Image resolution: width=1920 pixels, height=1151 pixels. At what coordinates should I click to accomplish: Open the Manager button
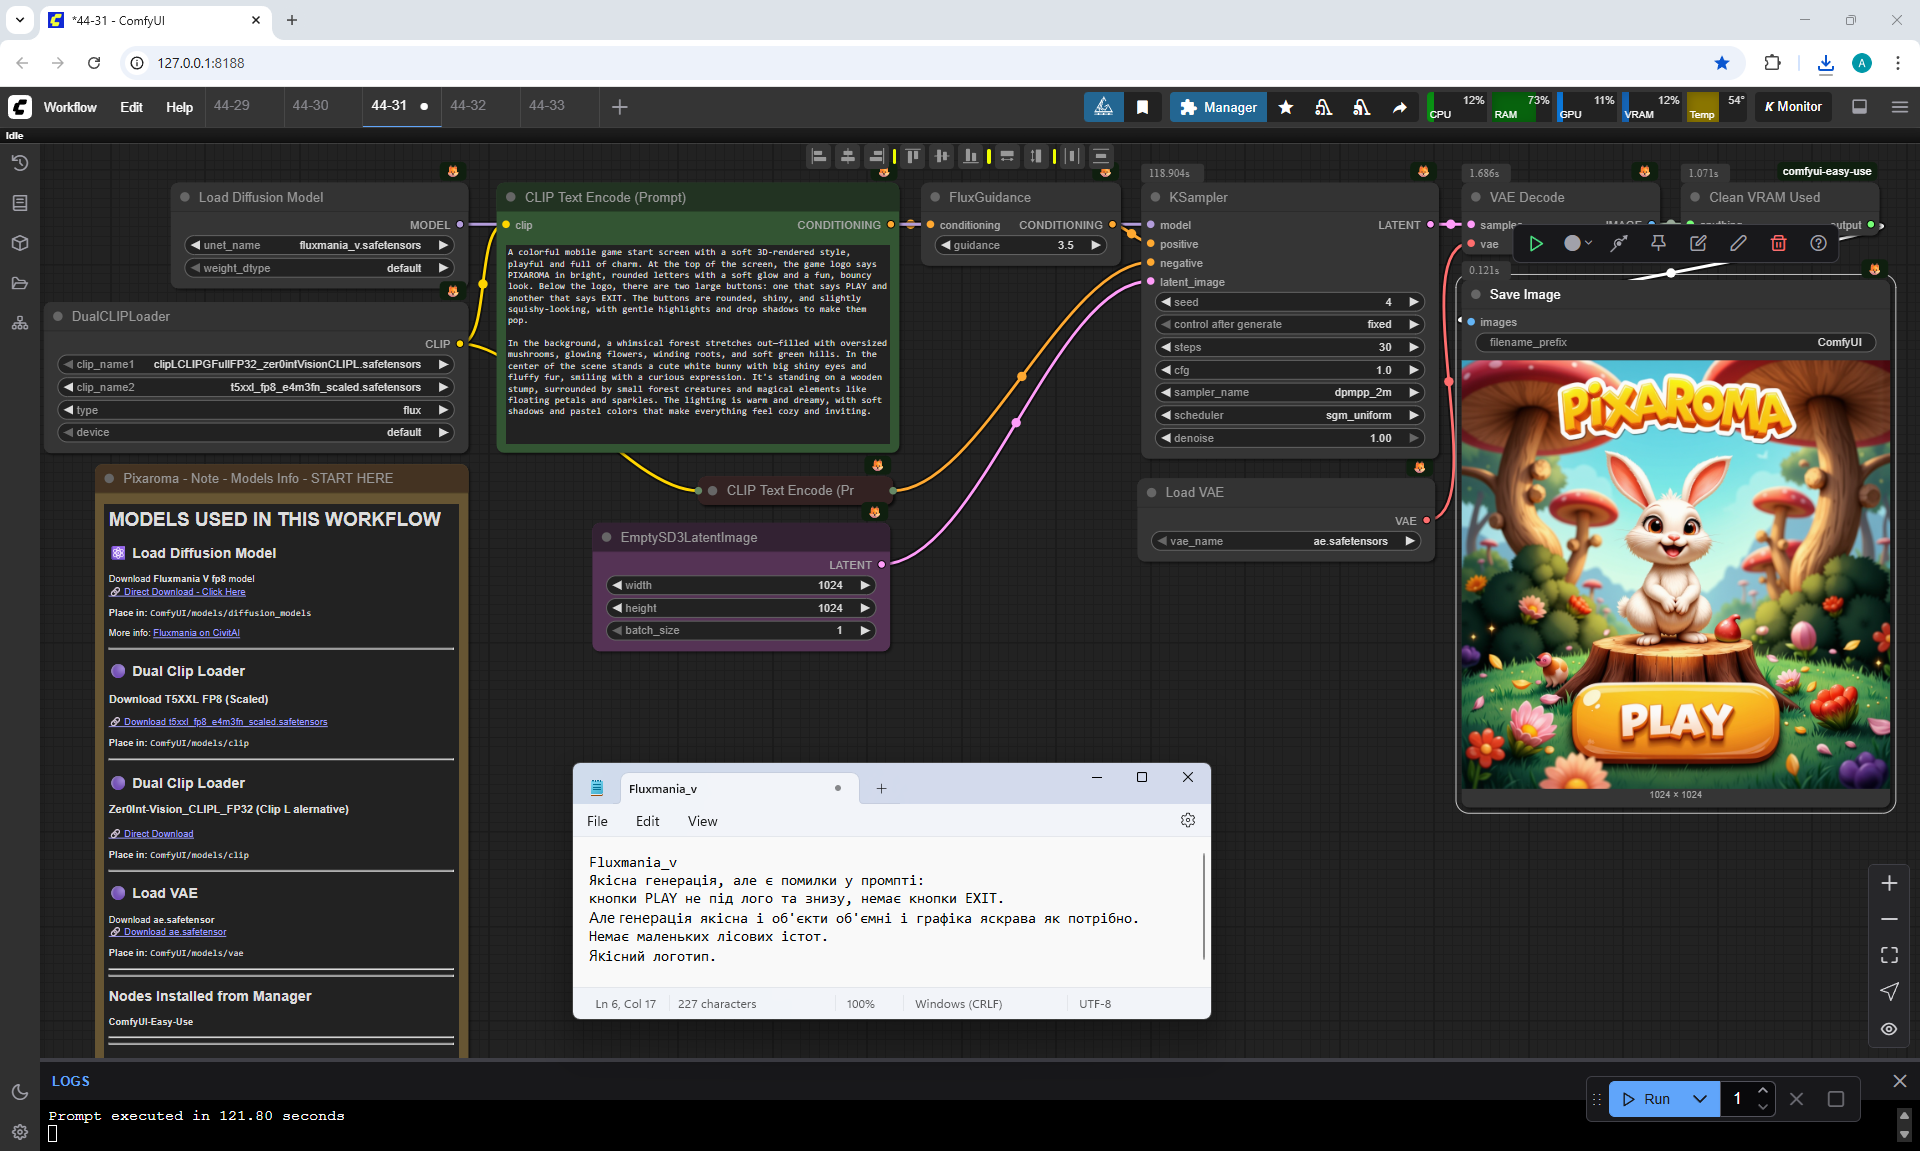point(1218,107)
